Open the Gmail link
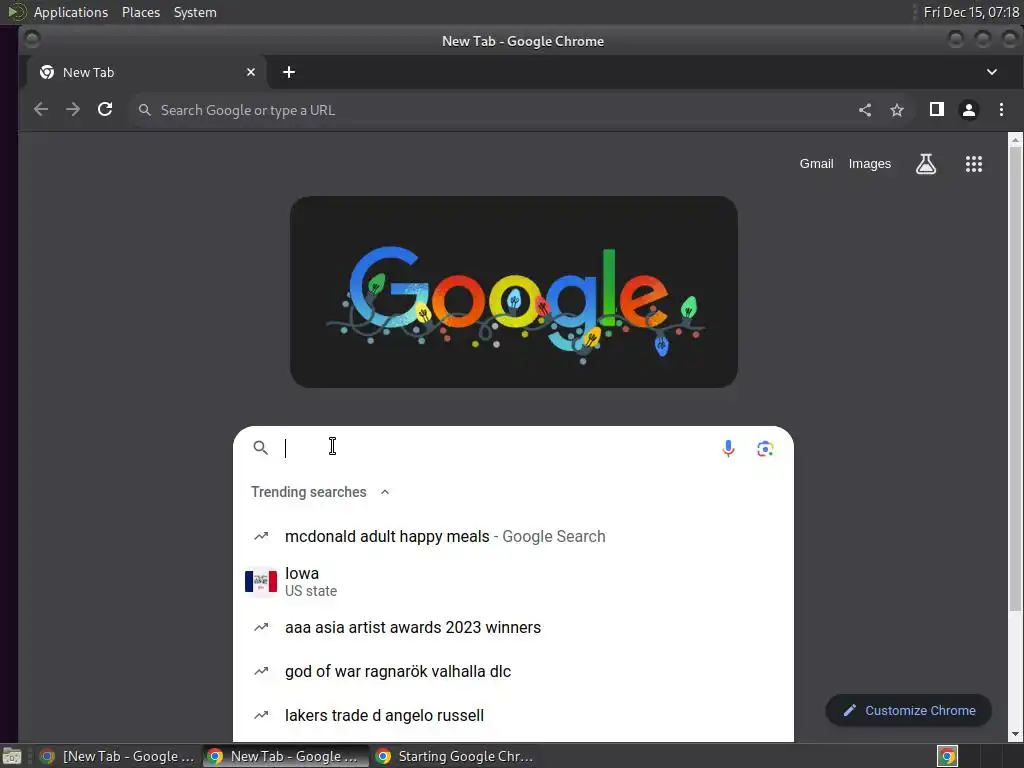The width and height of the screenshot is (1024, 768). [816, 164]
